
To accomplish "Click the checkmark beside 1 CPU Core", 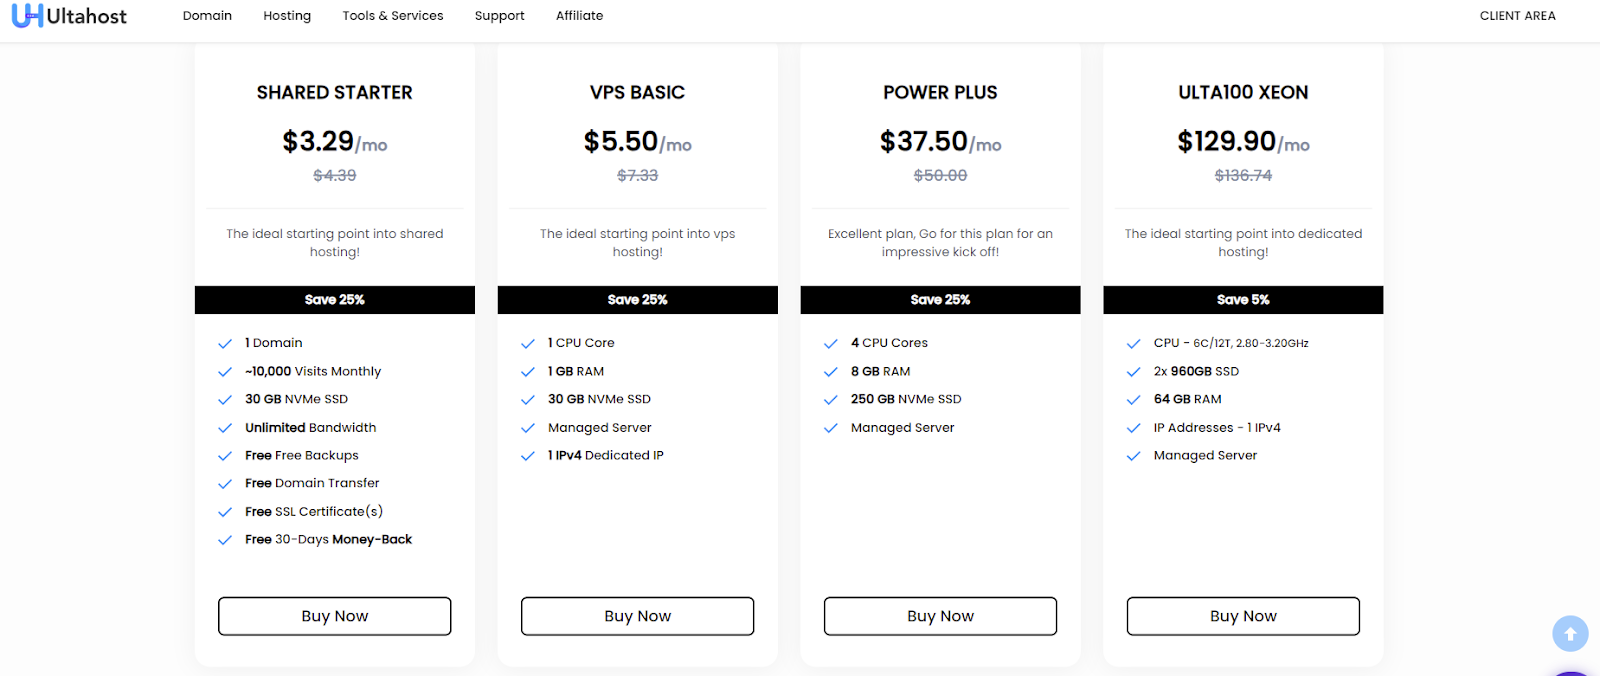I will point(528,343).
